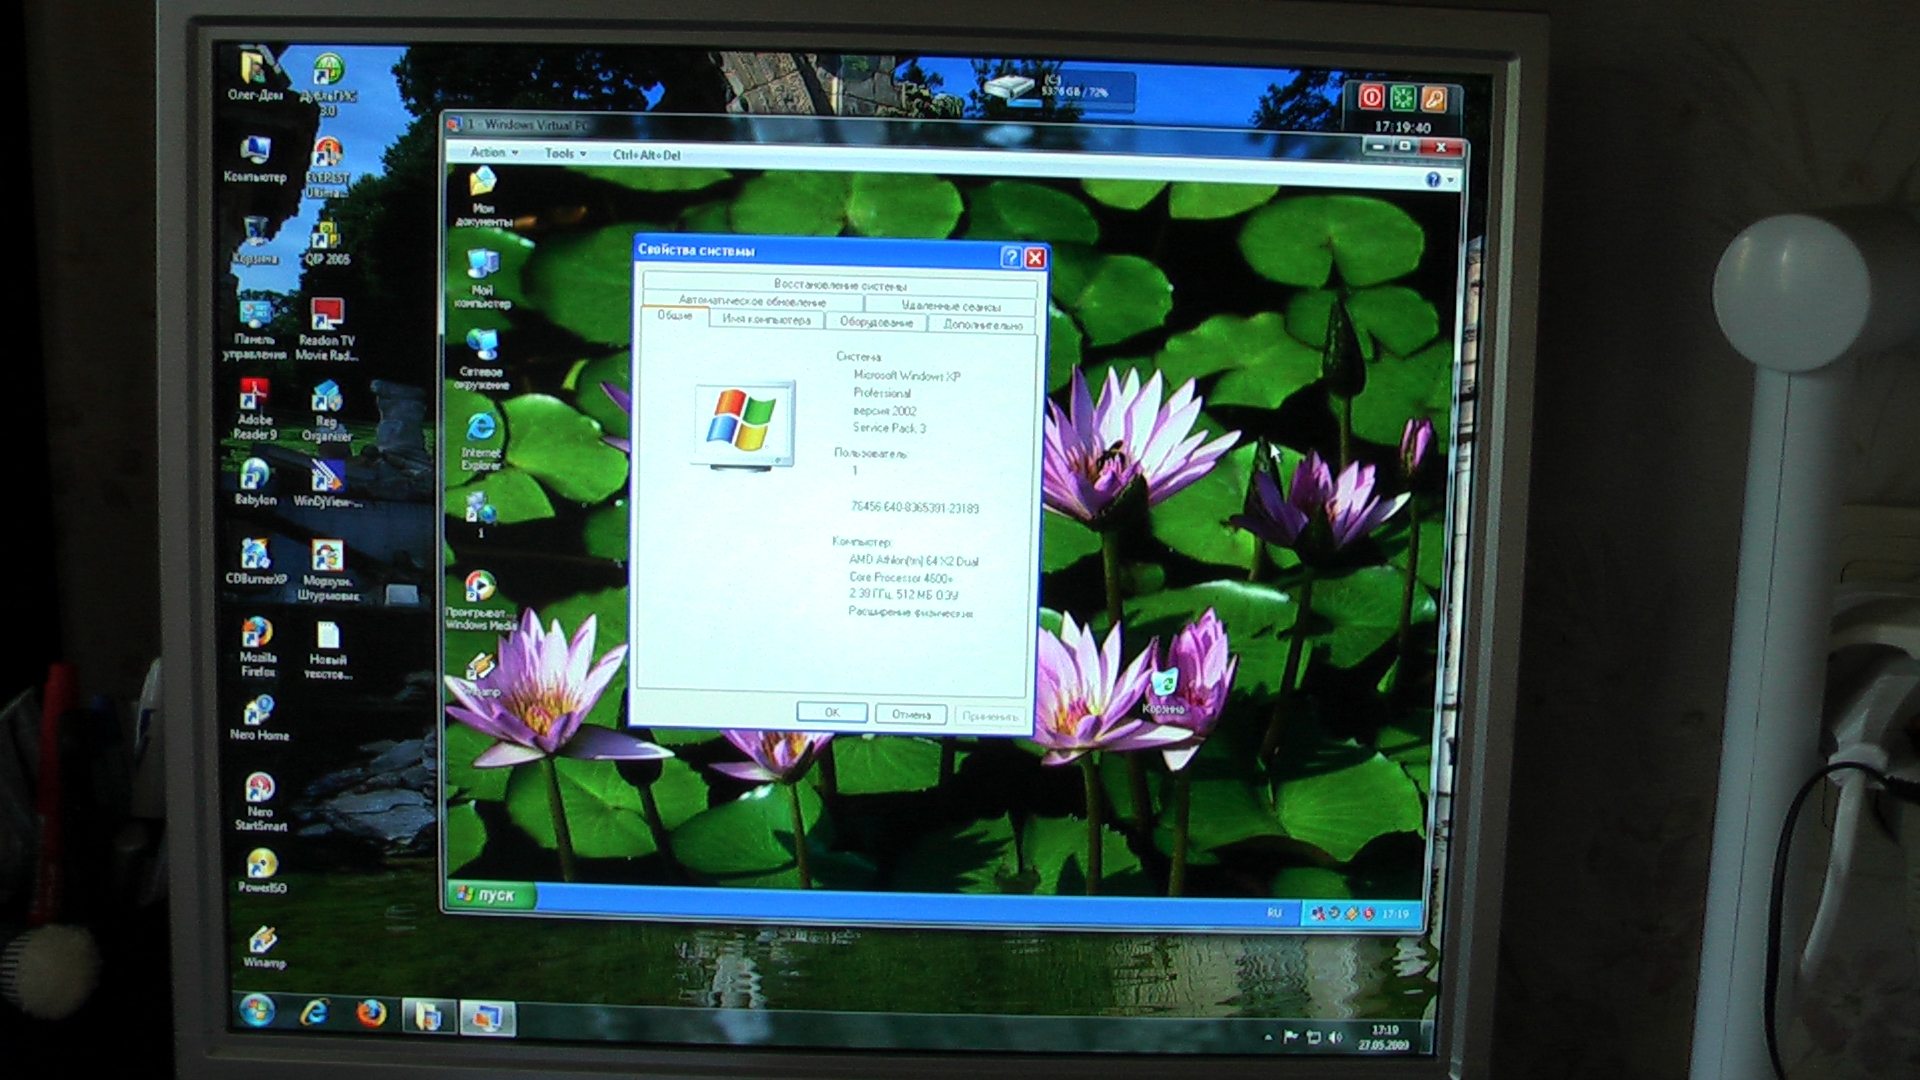Click the green gadget icon beside power

click(x=1403, y=98)
